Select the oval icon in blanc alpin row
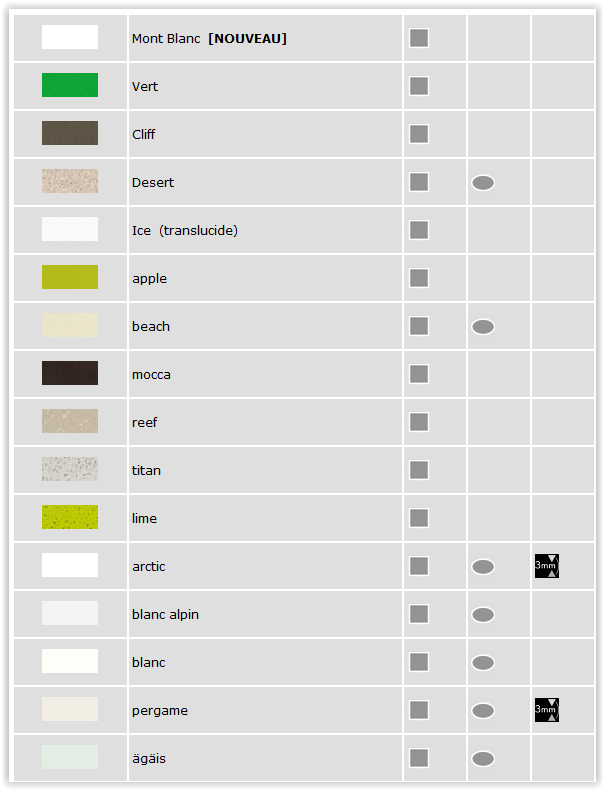This screenshot has width=604, height=790. pyautogui.click(x=483, y=615)
